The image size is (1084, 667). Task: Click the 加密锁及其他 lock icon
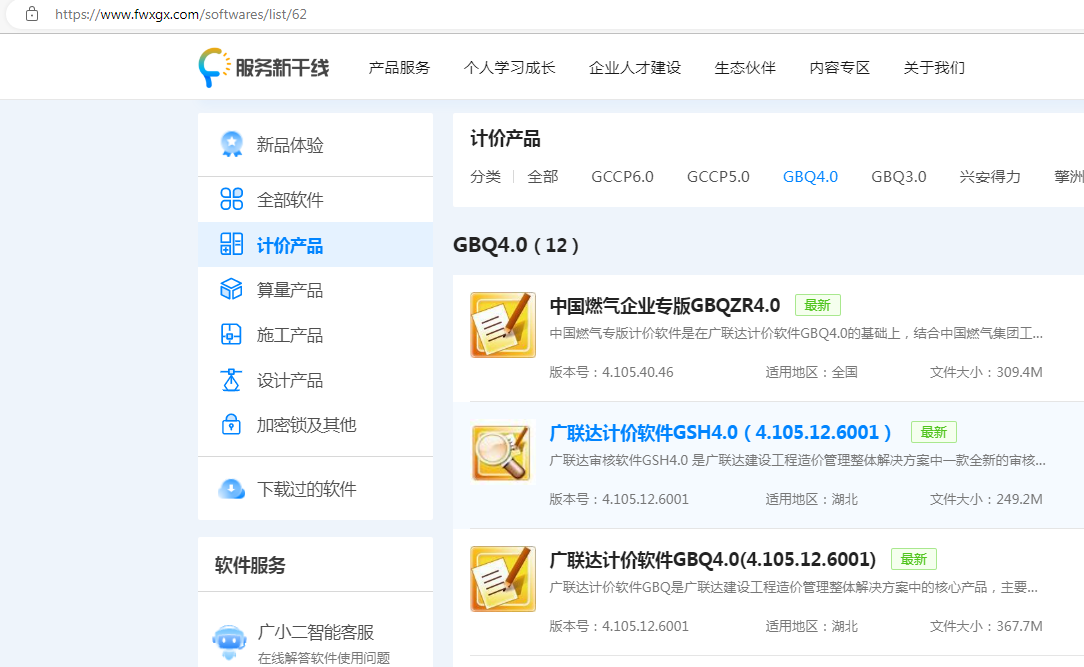pos(232,424)
